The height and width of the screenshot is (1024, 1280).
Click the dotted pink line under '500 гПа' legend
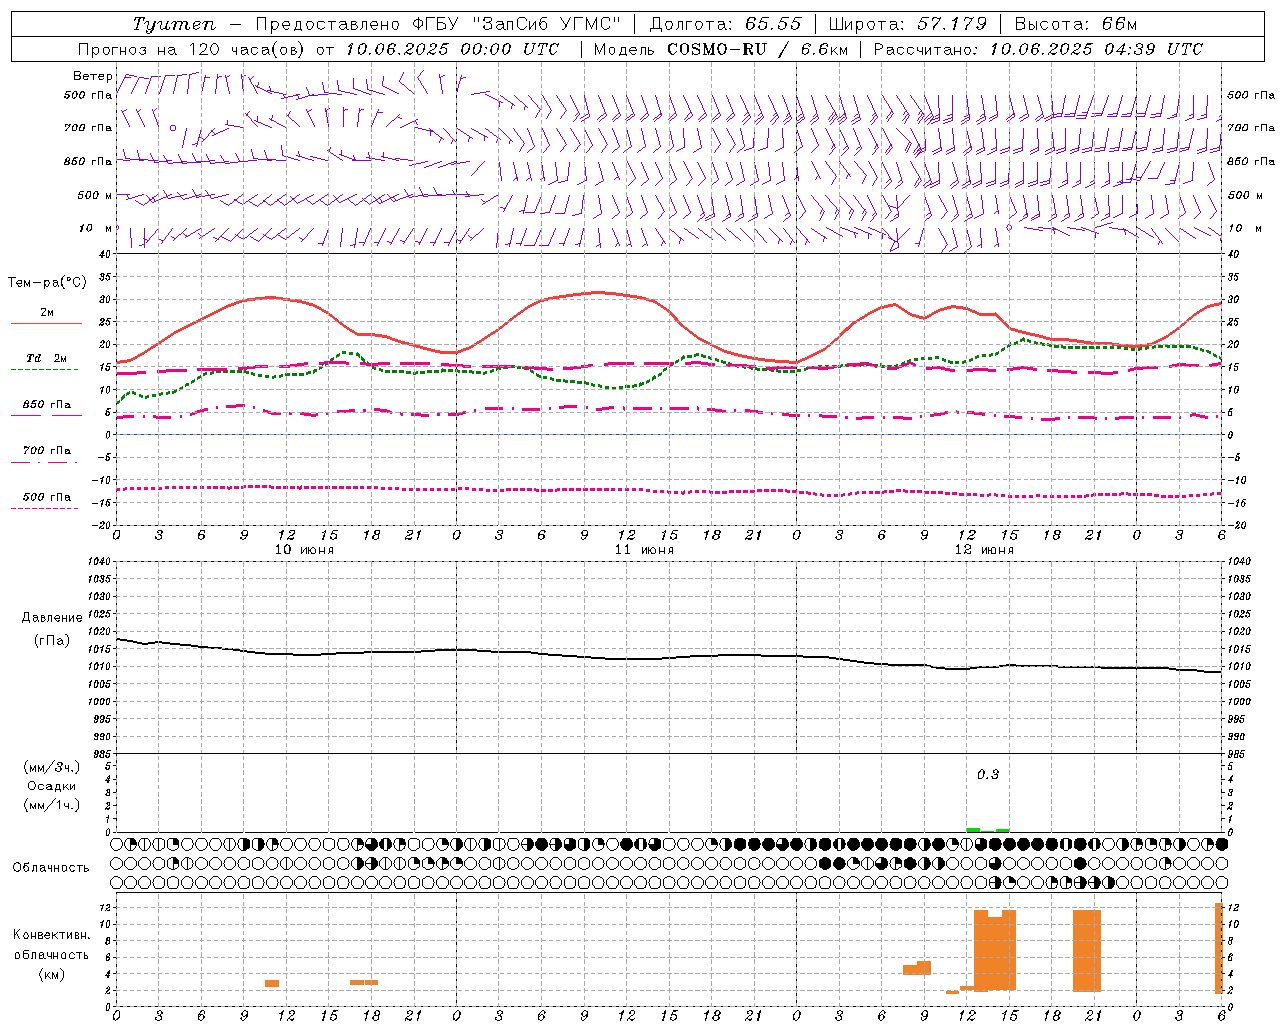[44, 508]
